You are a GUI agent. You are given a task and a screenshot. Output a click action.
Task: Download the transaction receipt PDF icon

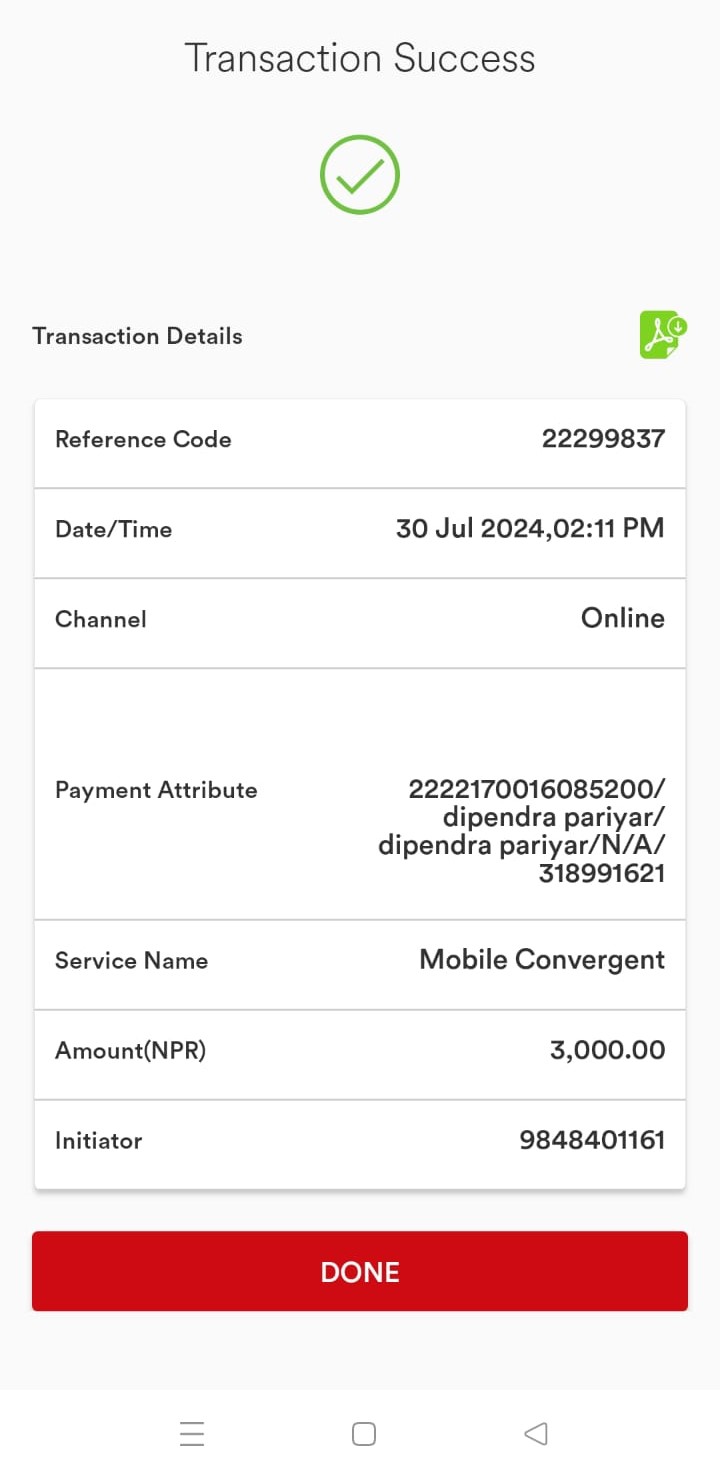[663, 335]
